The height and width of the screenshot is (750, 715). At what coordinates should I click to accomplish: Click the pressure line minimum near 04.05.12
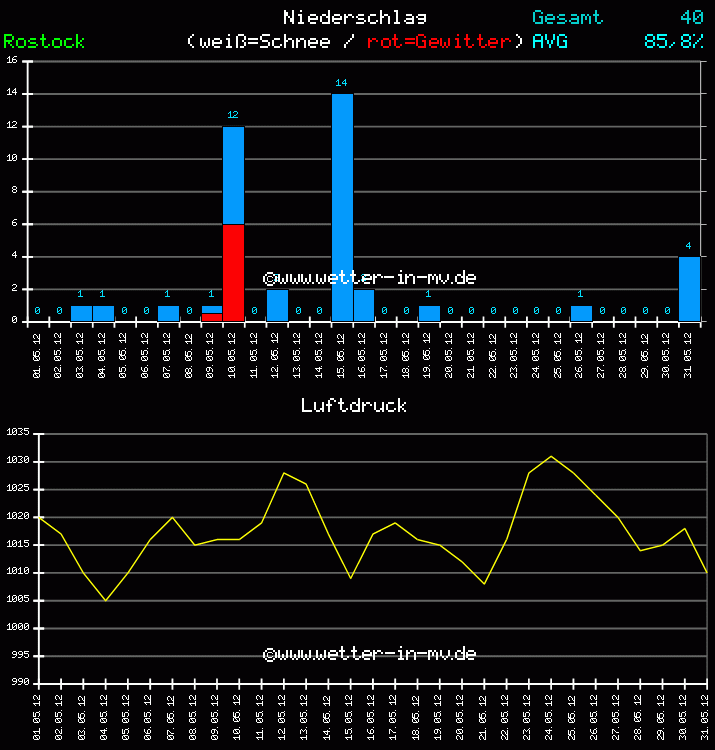tap(105, 600)
